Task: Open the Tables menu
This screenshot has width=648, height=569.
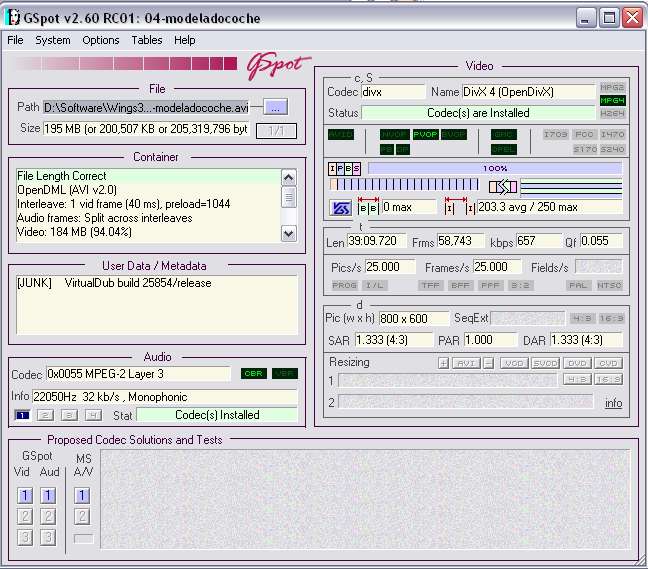Action: 147,40
